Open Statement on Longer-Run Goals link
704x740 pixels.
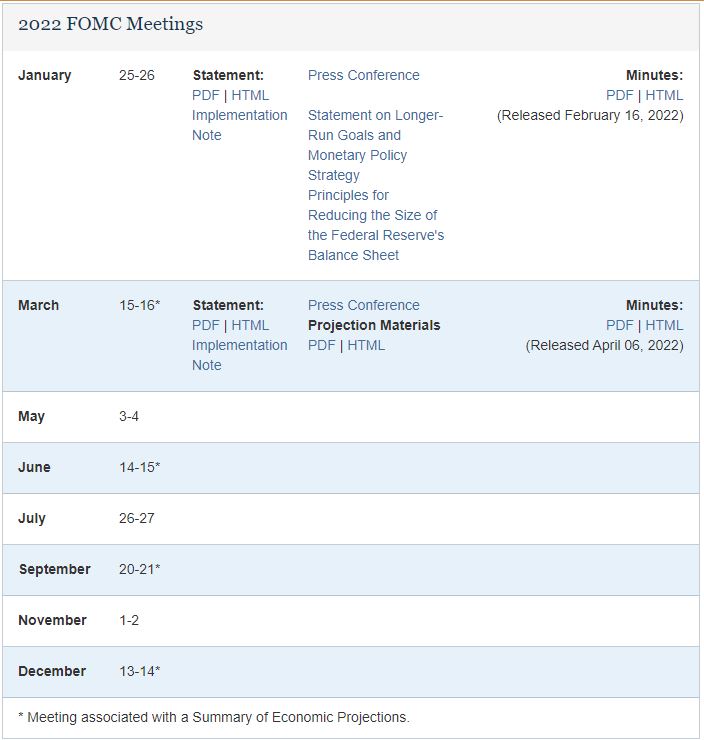[376, 145]
